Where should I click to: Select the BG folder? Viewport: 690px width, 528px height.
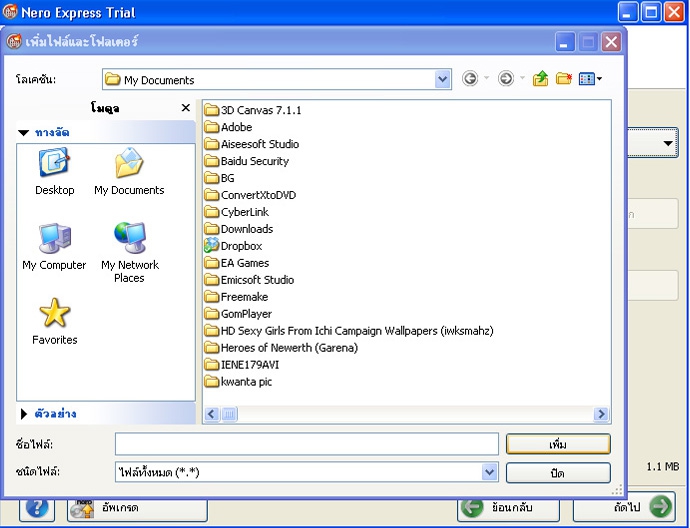[x=220, y=178]
